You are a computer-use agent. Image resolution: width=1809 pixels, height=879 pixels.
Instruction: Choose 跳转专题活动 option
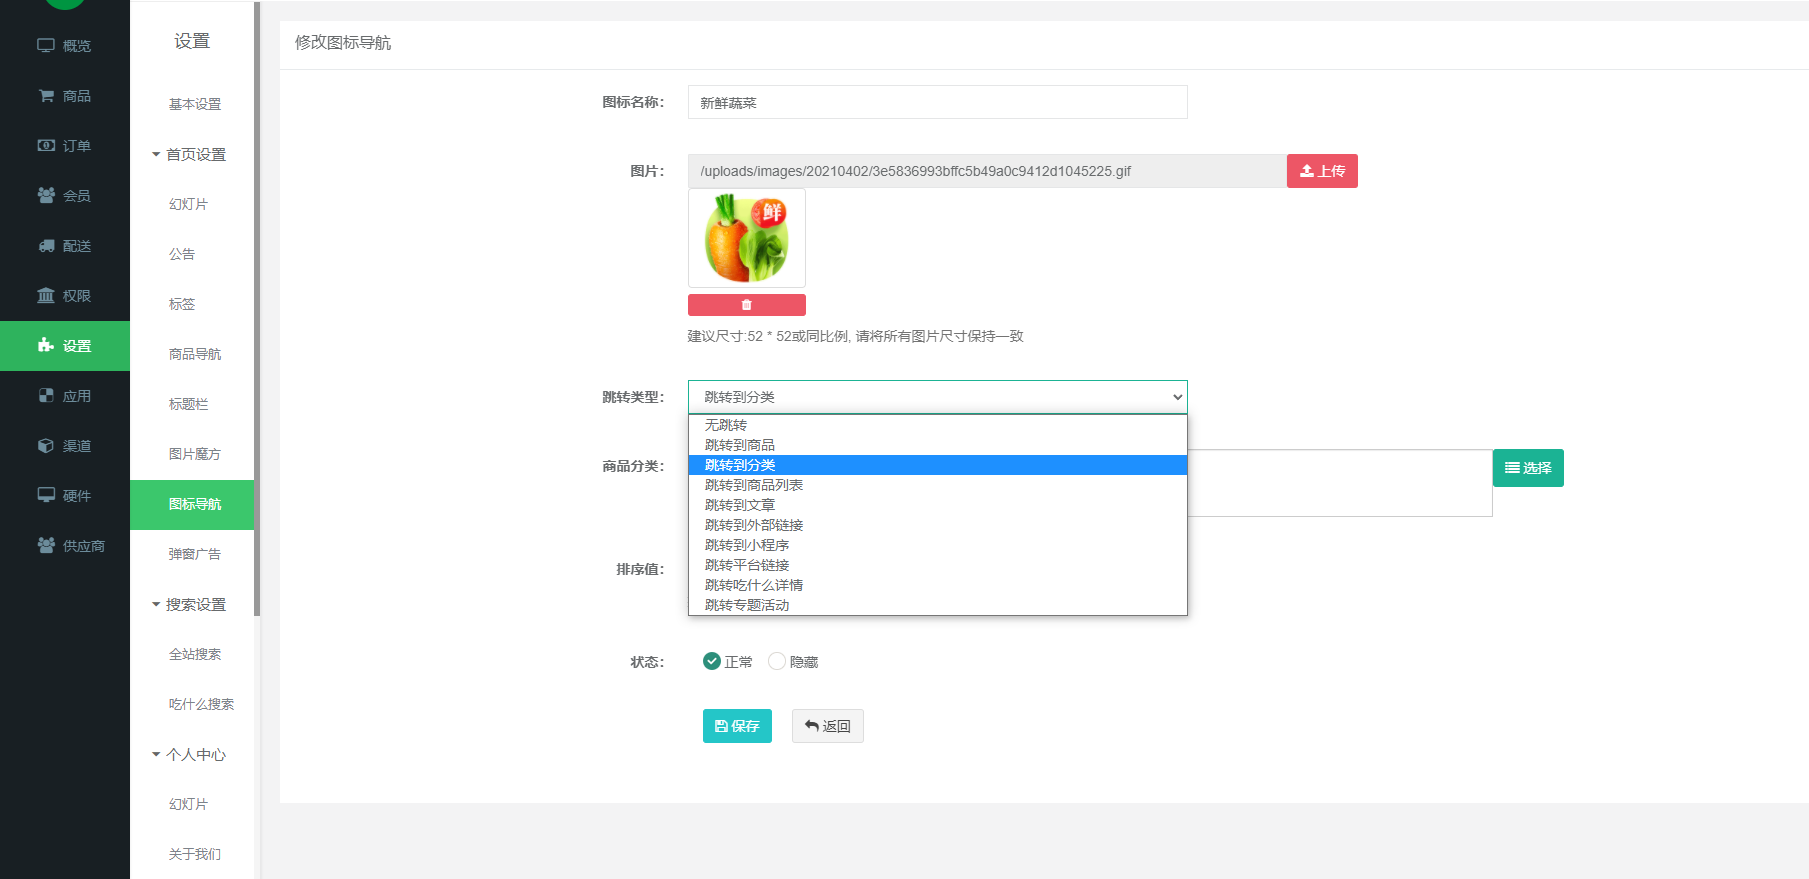938,605
